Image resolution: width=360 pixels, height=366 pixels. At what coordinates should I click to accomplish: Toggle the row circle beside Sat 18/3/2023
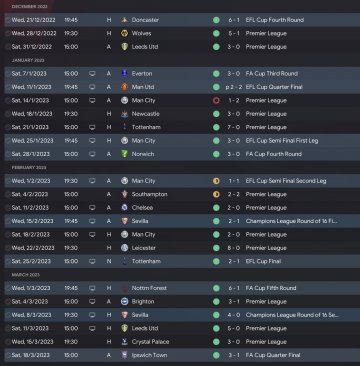(x=8, y=355)
